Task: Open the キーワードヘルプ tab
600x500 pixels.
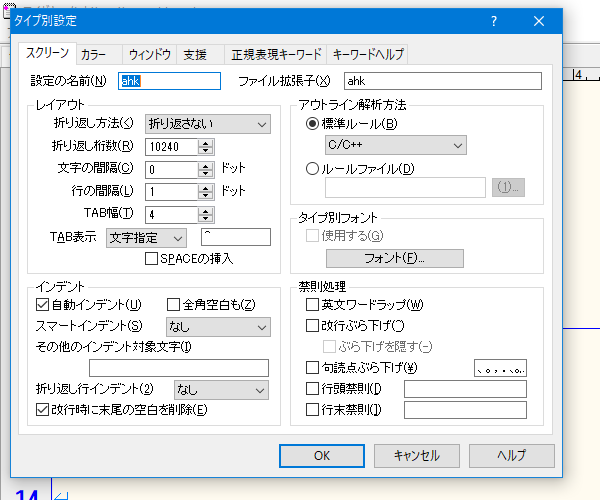Action: pyautogui.click(x=368, y=55)
